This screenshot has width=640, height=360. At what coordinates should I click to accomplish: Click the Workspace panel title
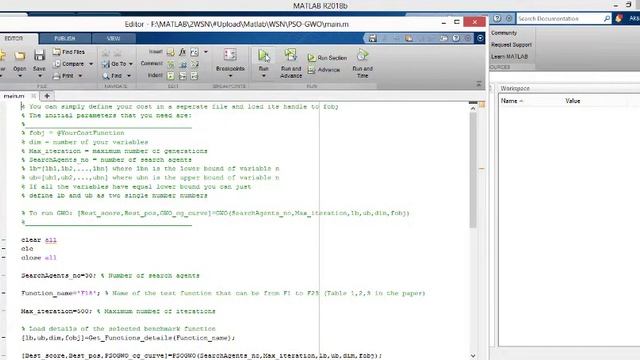point(515,88)
